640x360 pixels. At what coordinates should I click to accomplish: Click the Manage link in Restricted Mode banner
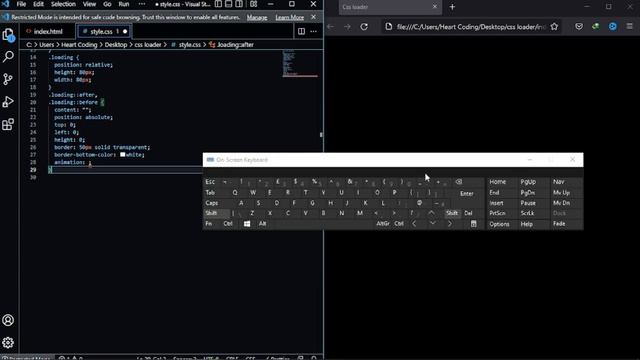(x=257, y=17)
